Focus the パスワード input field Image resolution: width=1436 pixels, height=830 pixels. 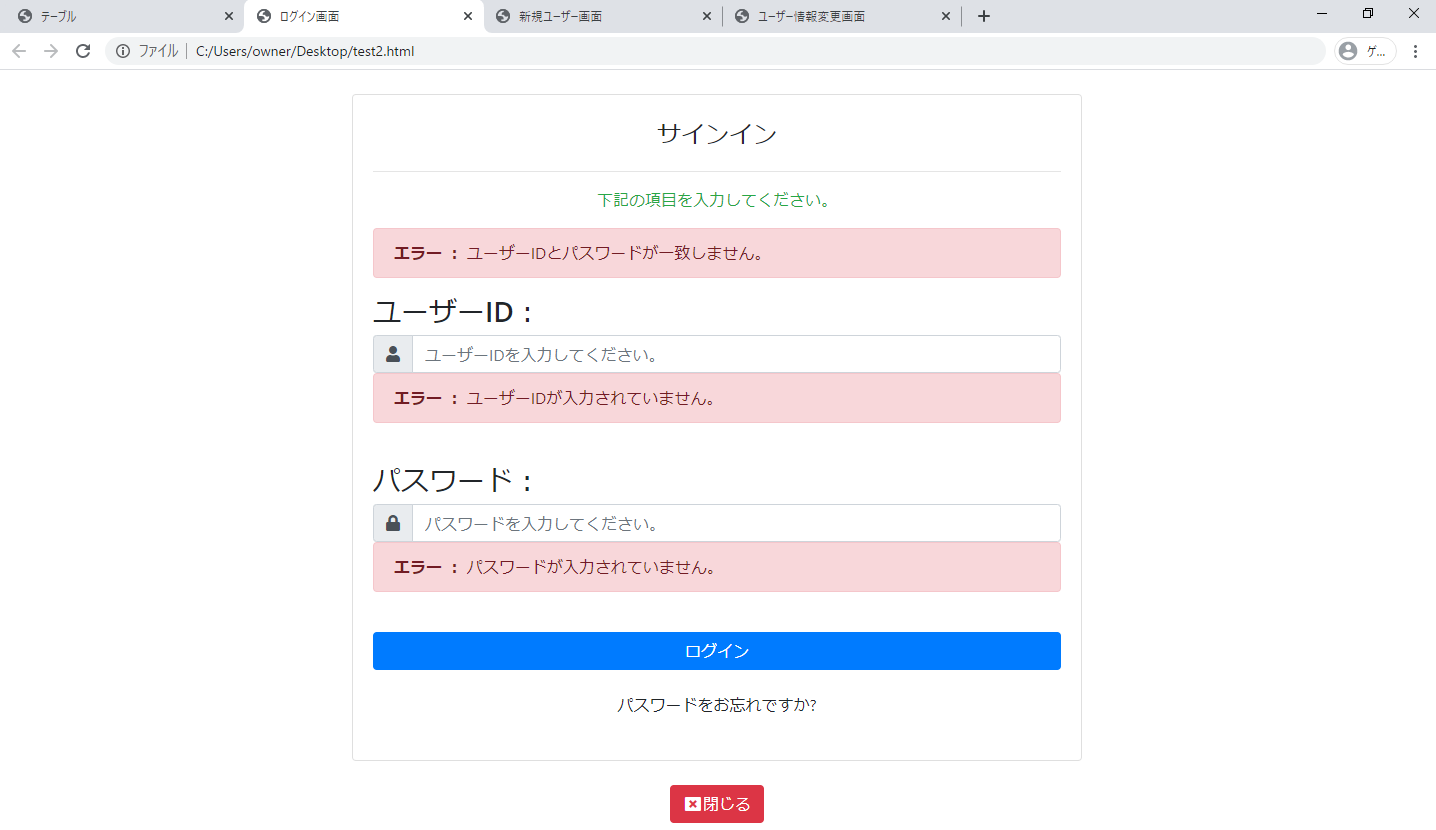click(x=736, y=523)
